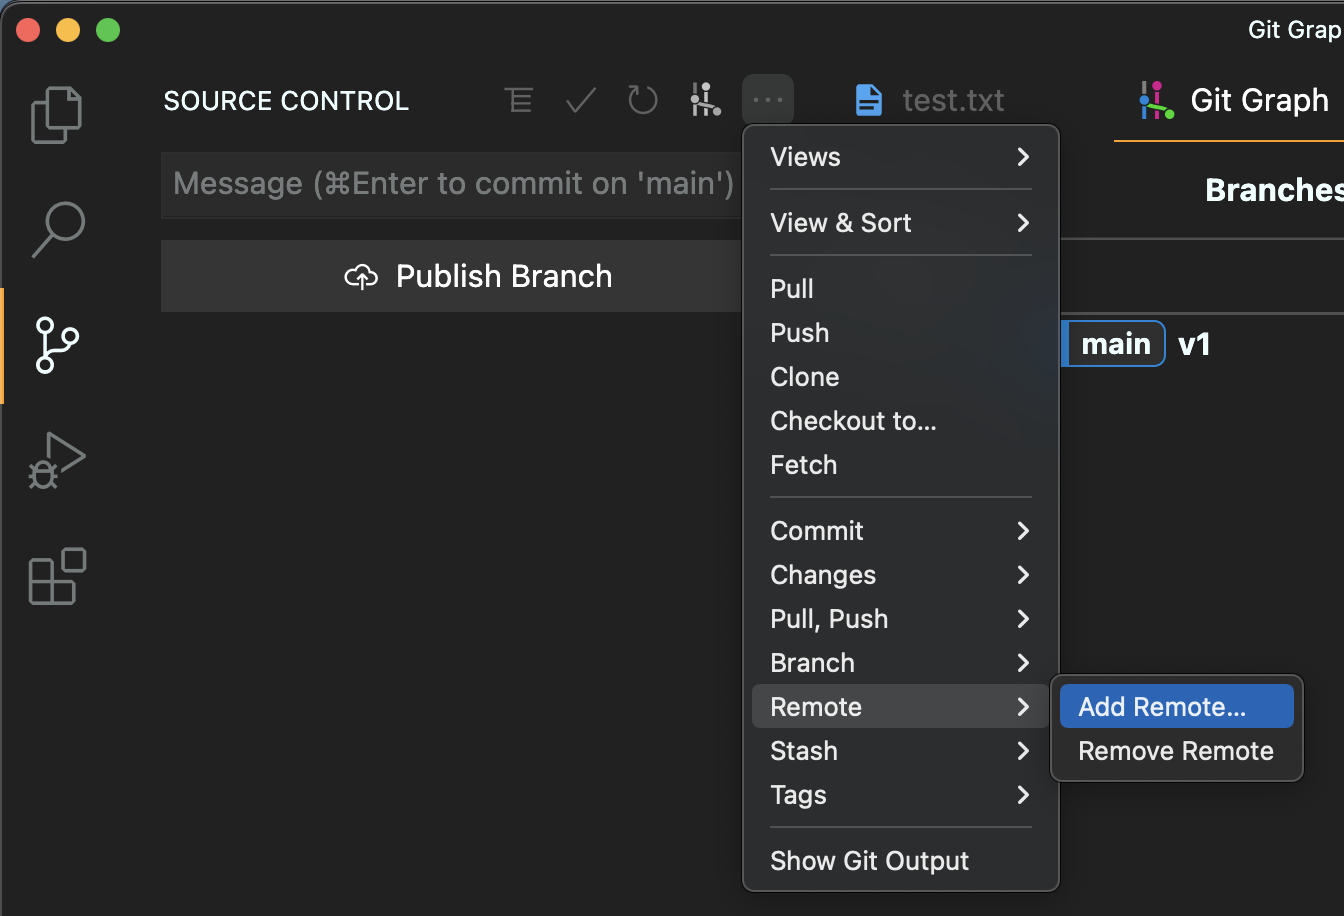The image size is (1344, 916).
Task: Expand the Changes submenu
Action: [x=900, y=575]
